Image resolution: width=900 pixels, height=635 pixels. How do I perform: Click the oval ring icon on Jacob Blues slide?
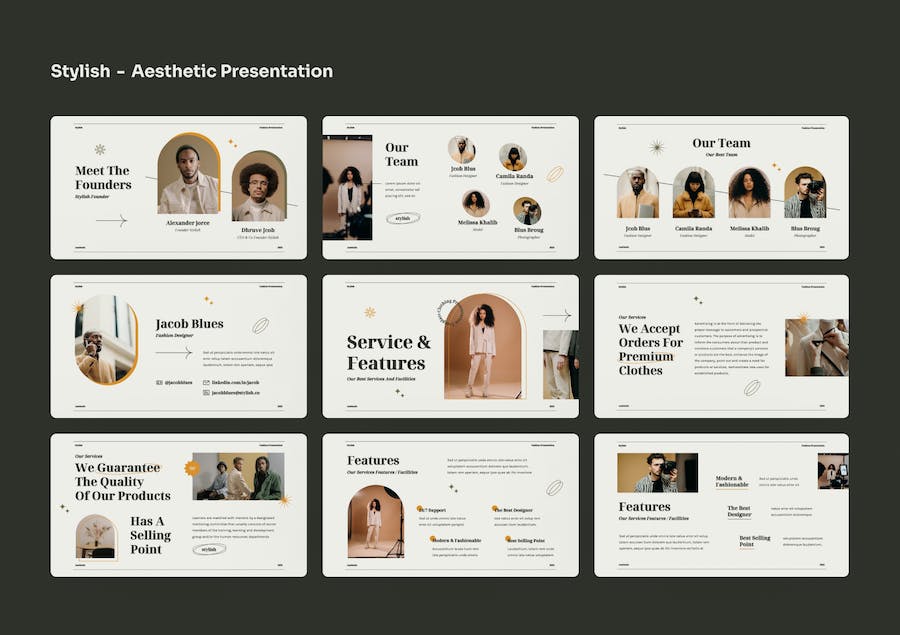click(261, 325)
